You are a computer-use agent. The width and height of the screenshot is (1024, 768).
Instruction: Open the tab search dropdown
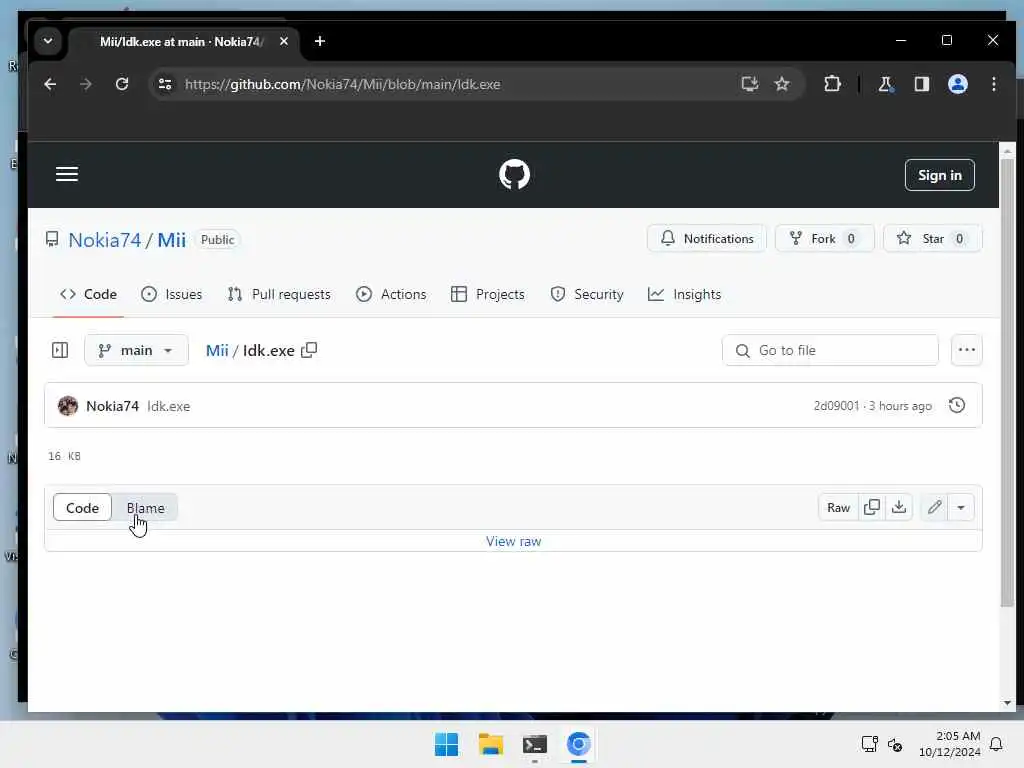tap(48, 41)
